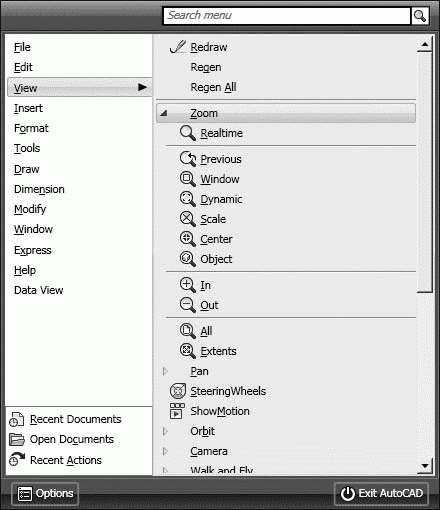
Task: Select the Zoom Realtime magnifier icon
Action: [x=188, y=133]
